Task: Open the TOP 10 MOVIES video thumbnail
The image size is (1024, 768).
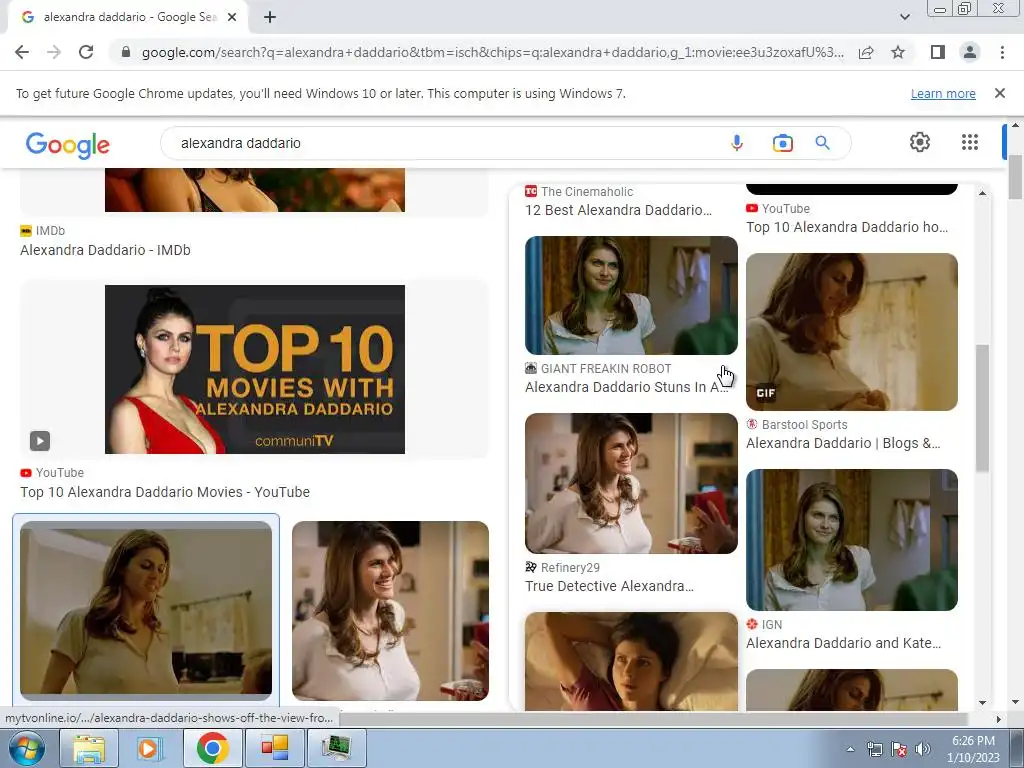Action: pyautogui.click(x=255, y=369)
